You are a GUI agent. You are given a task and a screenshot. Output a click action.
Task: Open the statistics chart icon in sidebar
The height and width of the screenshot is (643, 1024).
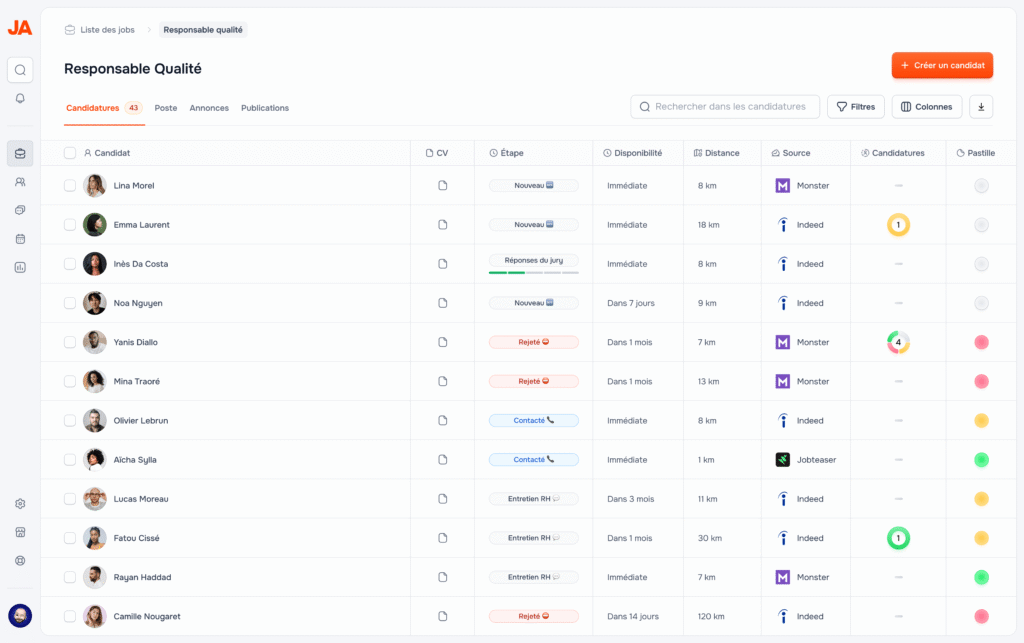click(x=20, y=267)
